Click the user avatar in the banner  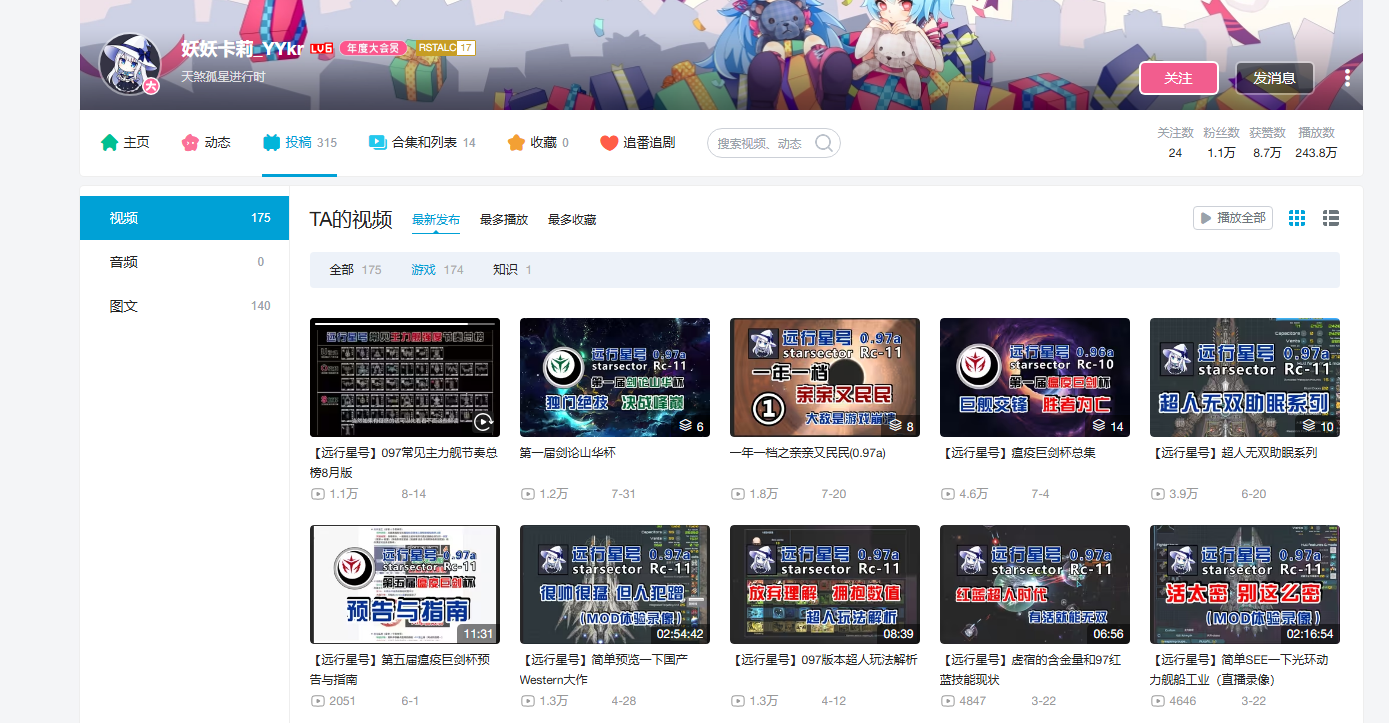coord(130,65)
